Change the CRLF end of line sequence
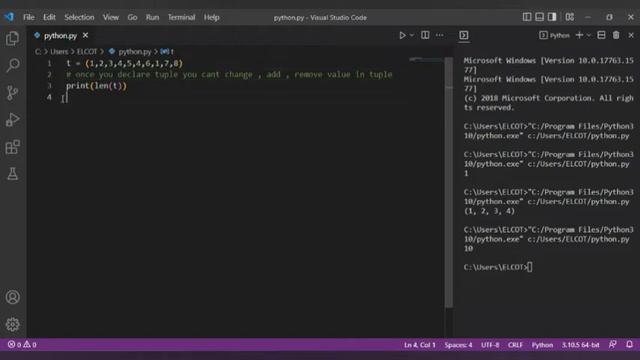640x360 pixels. [515, 345]
